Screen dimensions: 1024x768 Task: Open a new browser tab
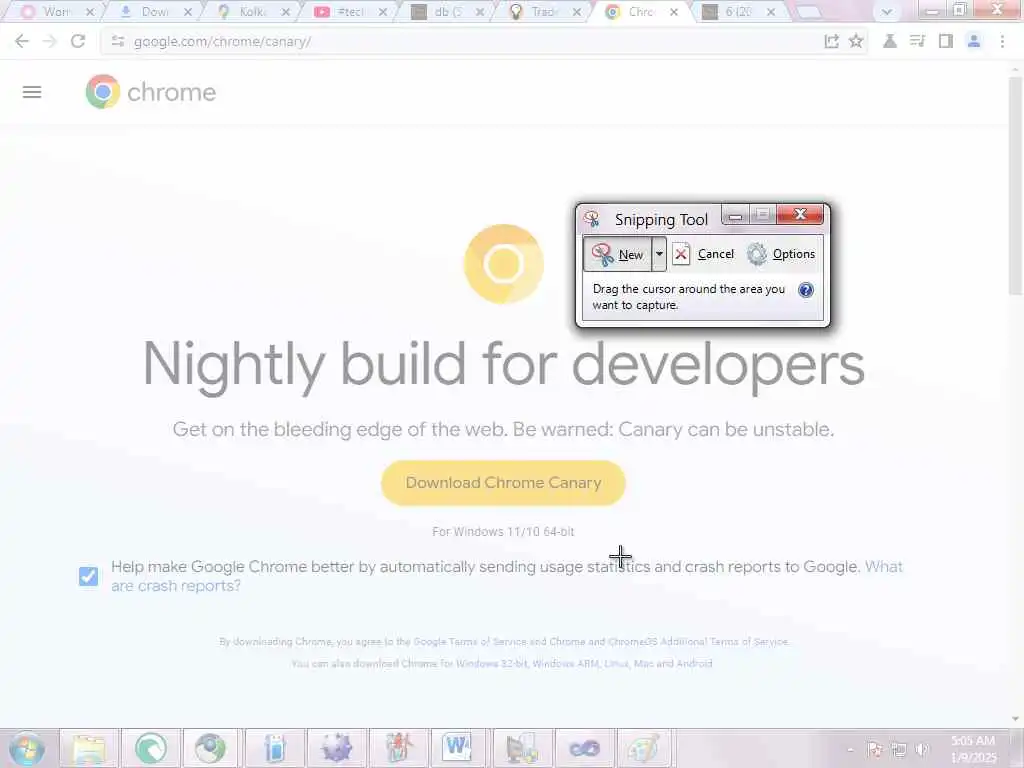(808, 12)
